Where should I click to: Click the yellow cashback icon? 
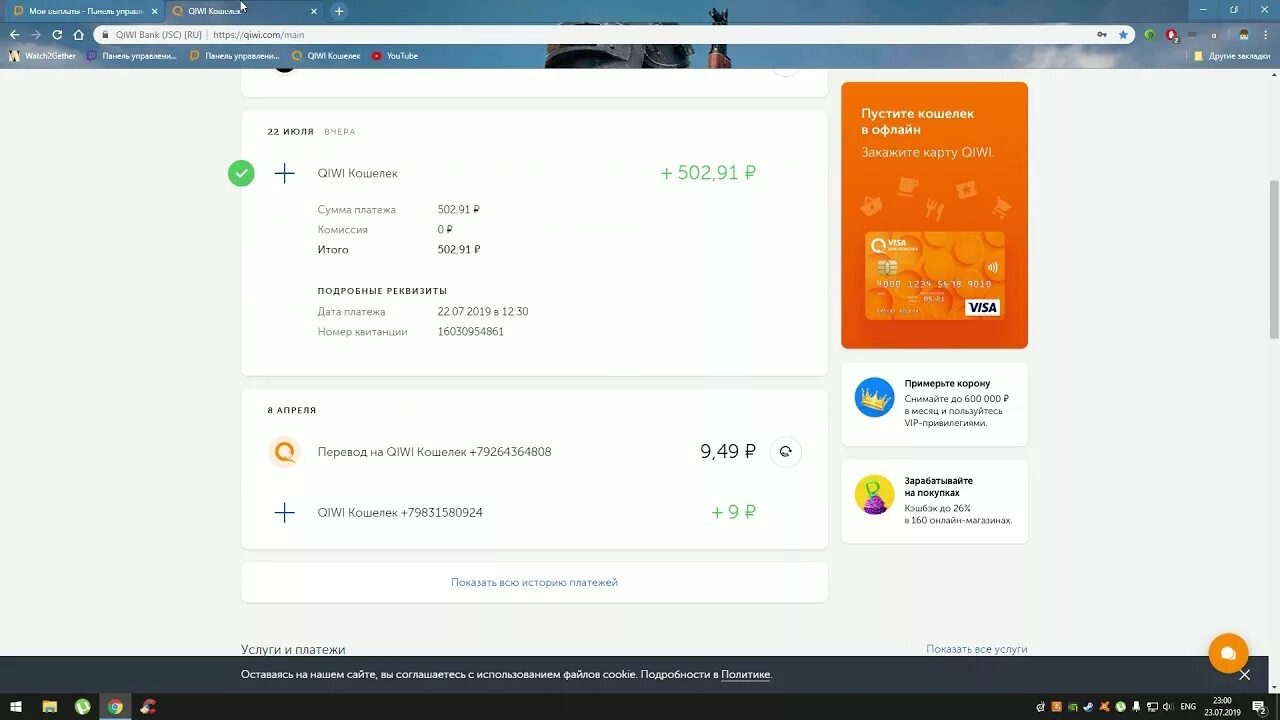coord(874,495)
